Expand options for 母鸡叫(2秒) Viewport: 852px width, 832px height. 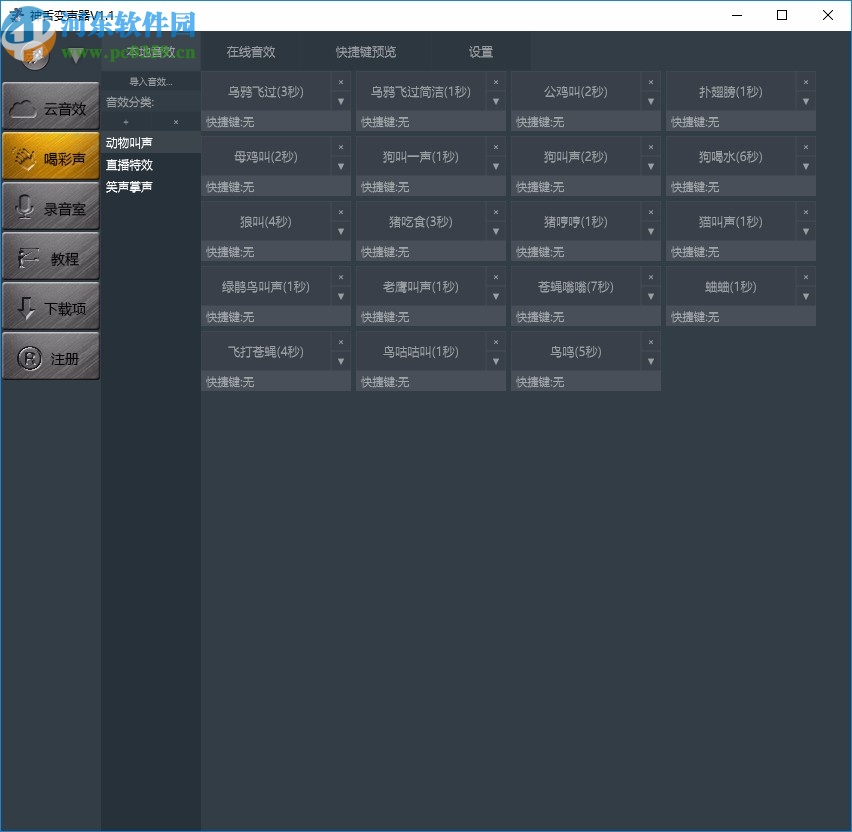pyautogui.click(x=341, y=166)
